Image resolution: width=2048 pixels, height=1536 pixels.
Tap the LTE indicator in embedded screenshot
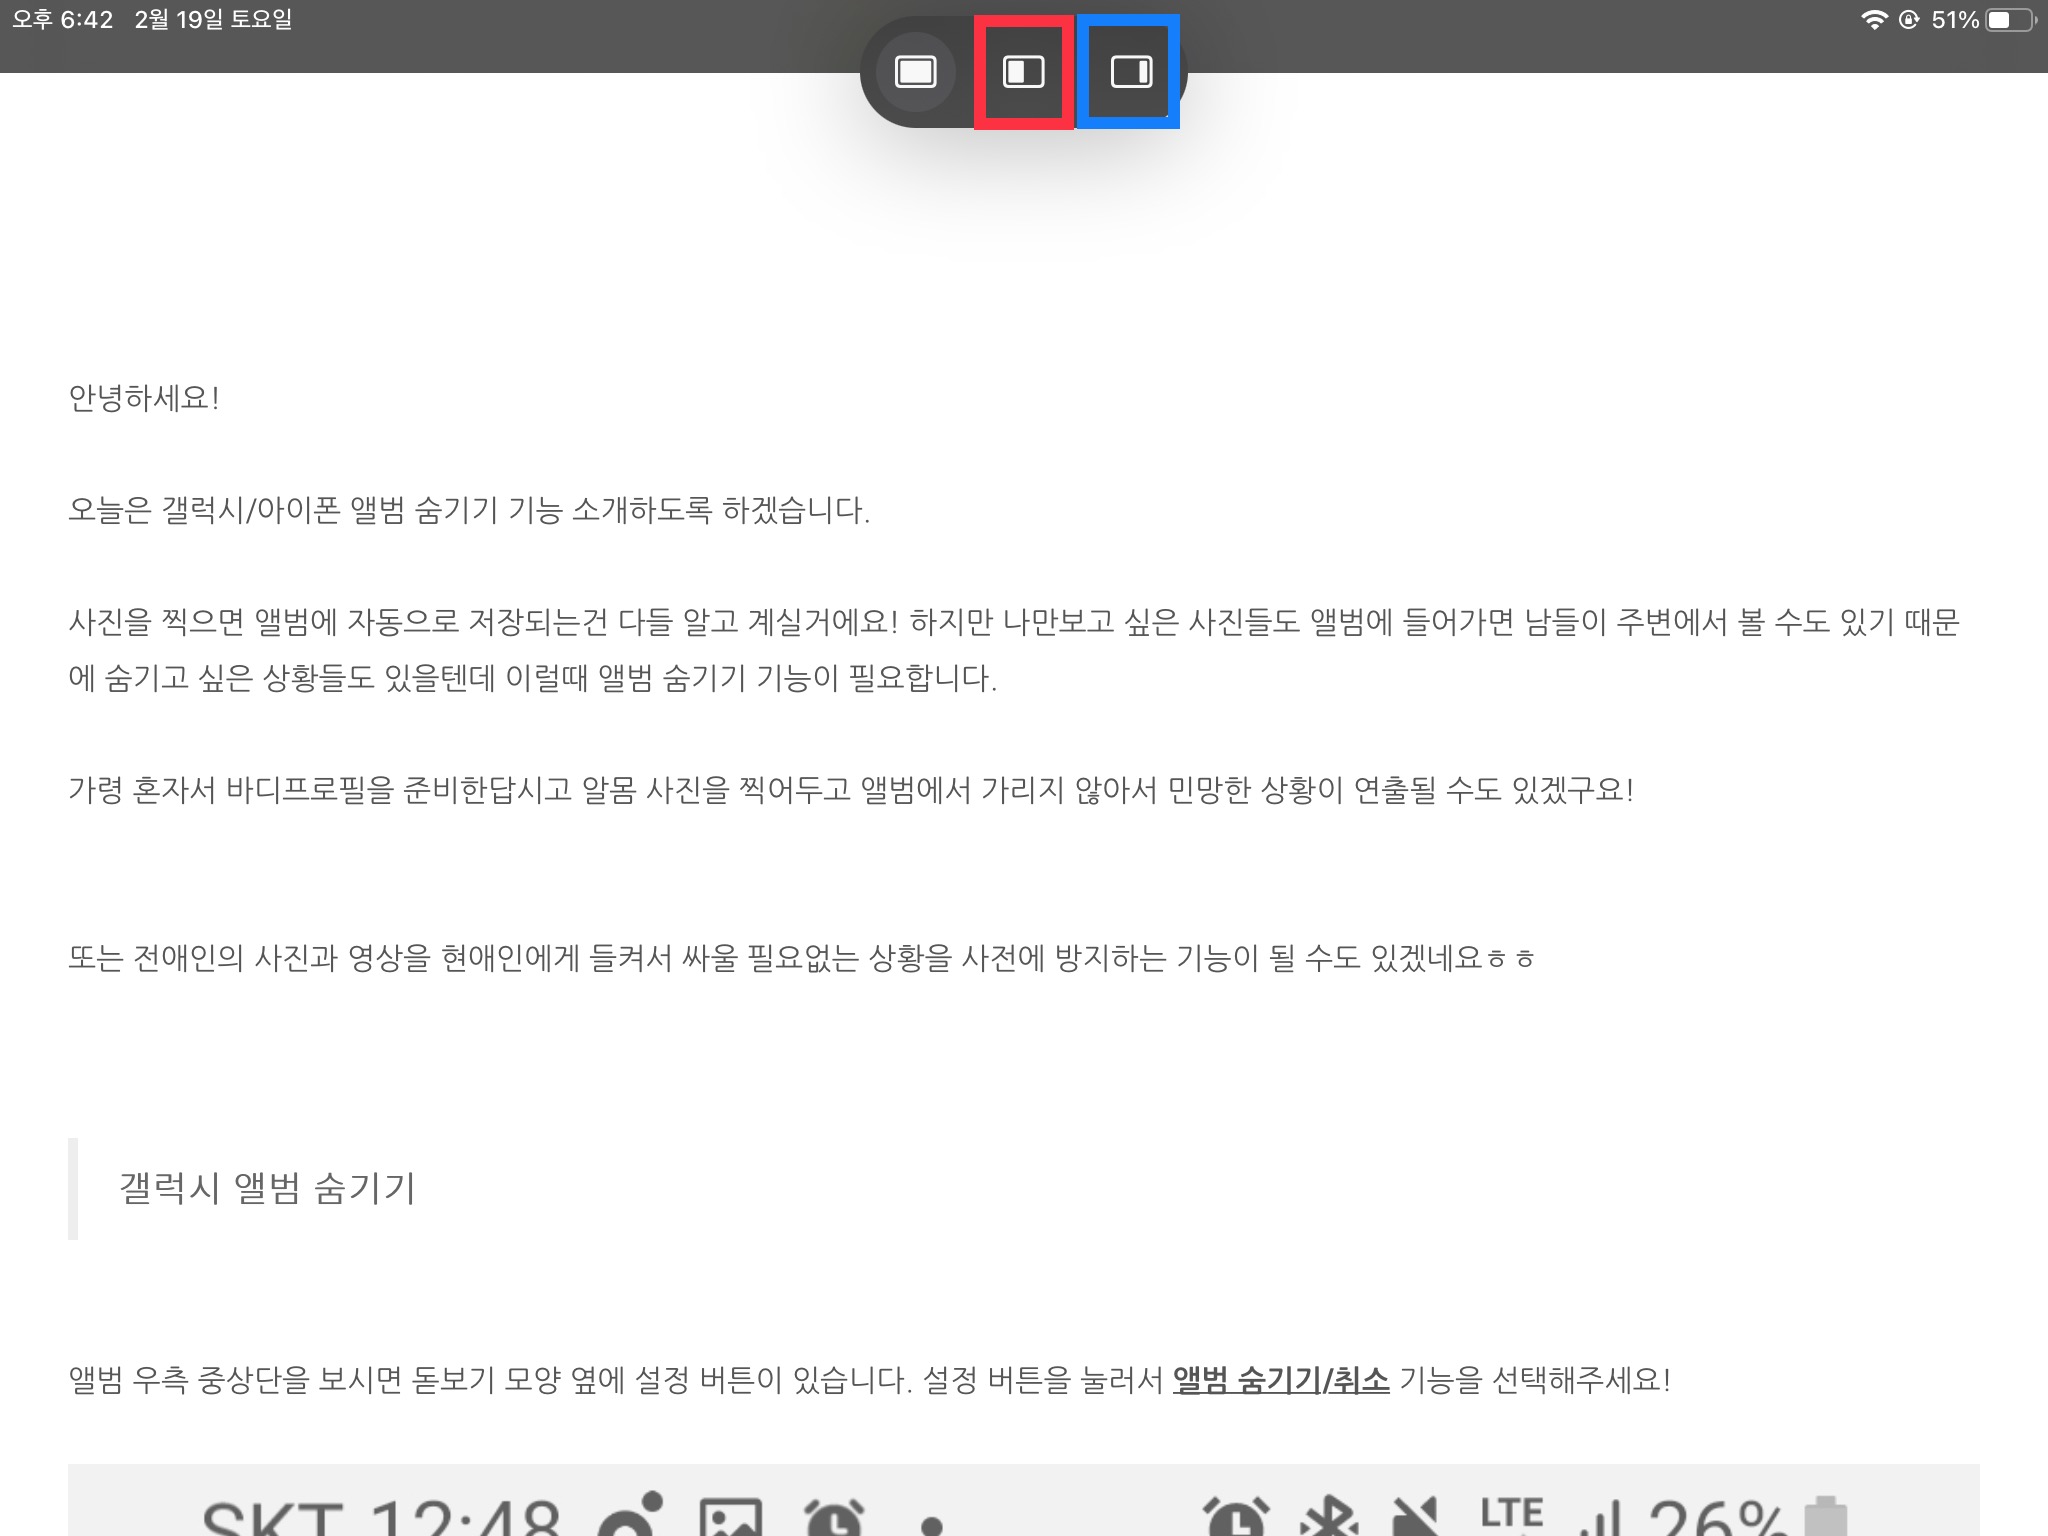pyautogui.click(x=1511, y=1514)
